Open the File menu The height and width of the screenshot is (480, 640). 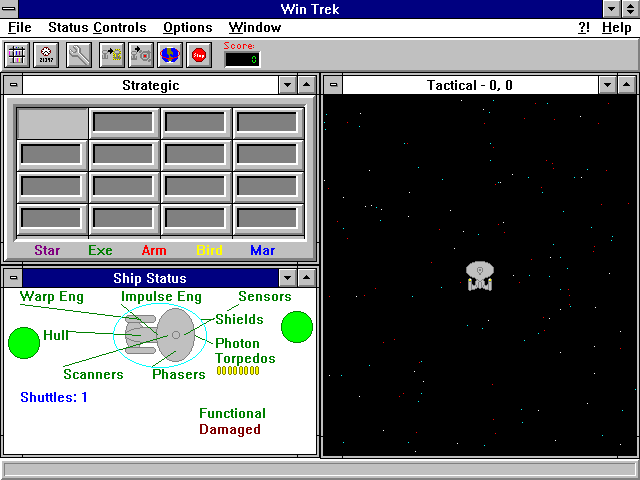tap(20, 28)
